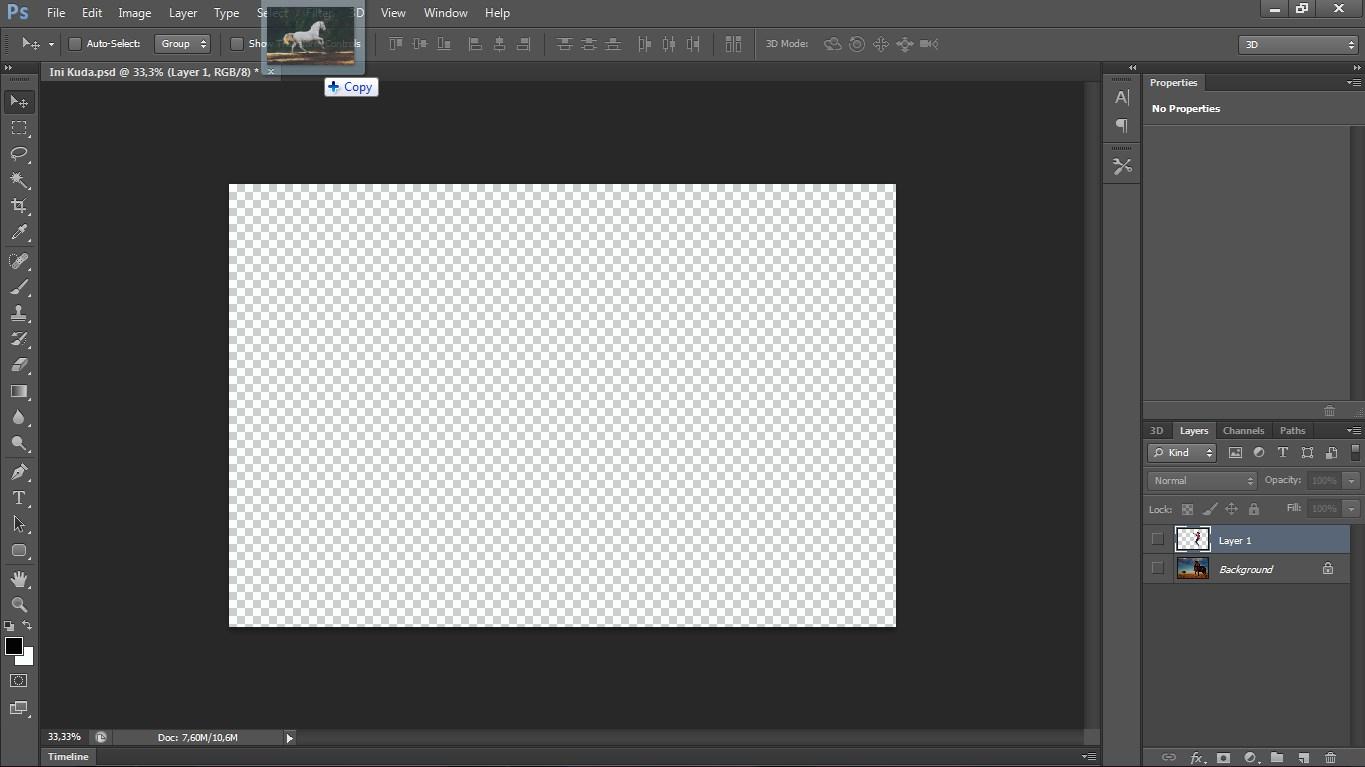Select the Clone Stamp tool
The height and width of the screenshot is (767, 1365).
[x=19, y=313]
